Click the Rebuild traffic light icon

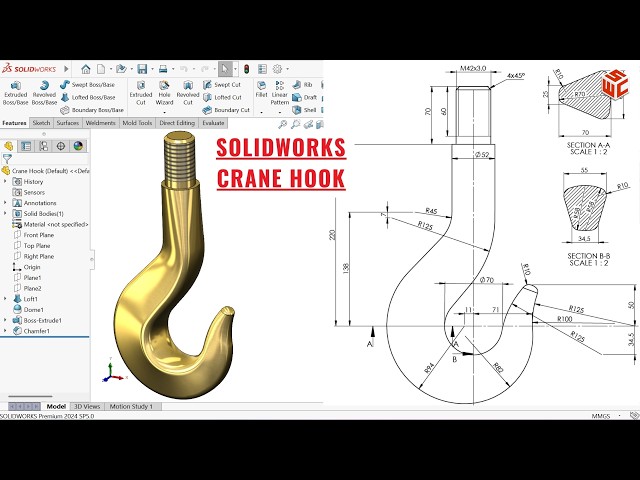tap(246, 69)
